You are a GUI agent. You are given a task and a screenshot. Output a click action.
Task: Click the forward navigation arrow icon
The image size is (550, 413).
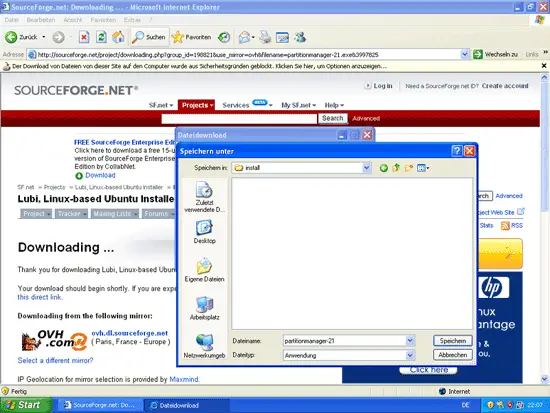pos(59,37)
